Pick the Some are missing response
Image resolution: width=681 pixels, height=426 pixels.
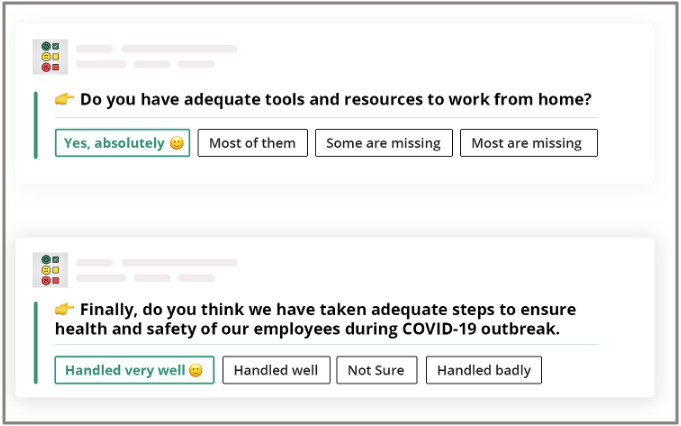coord(383,143)
